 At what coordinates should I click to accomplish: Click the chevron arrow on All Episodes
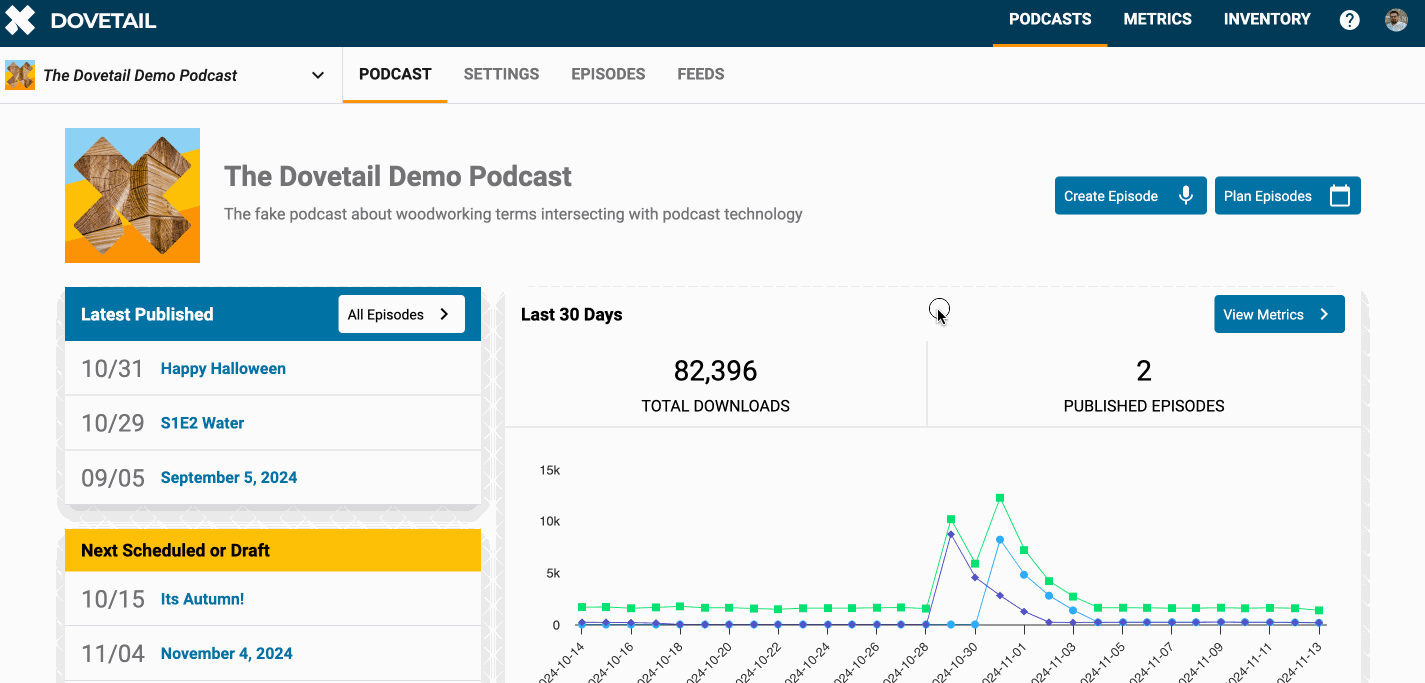tap(445, 314)
